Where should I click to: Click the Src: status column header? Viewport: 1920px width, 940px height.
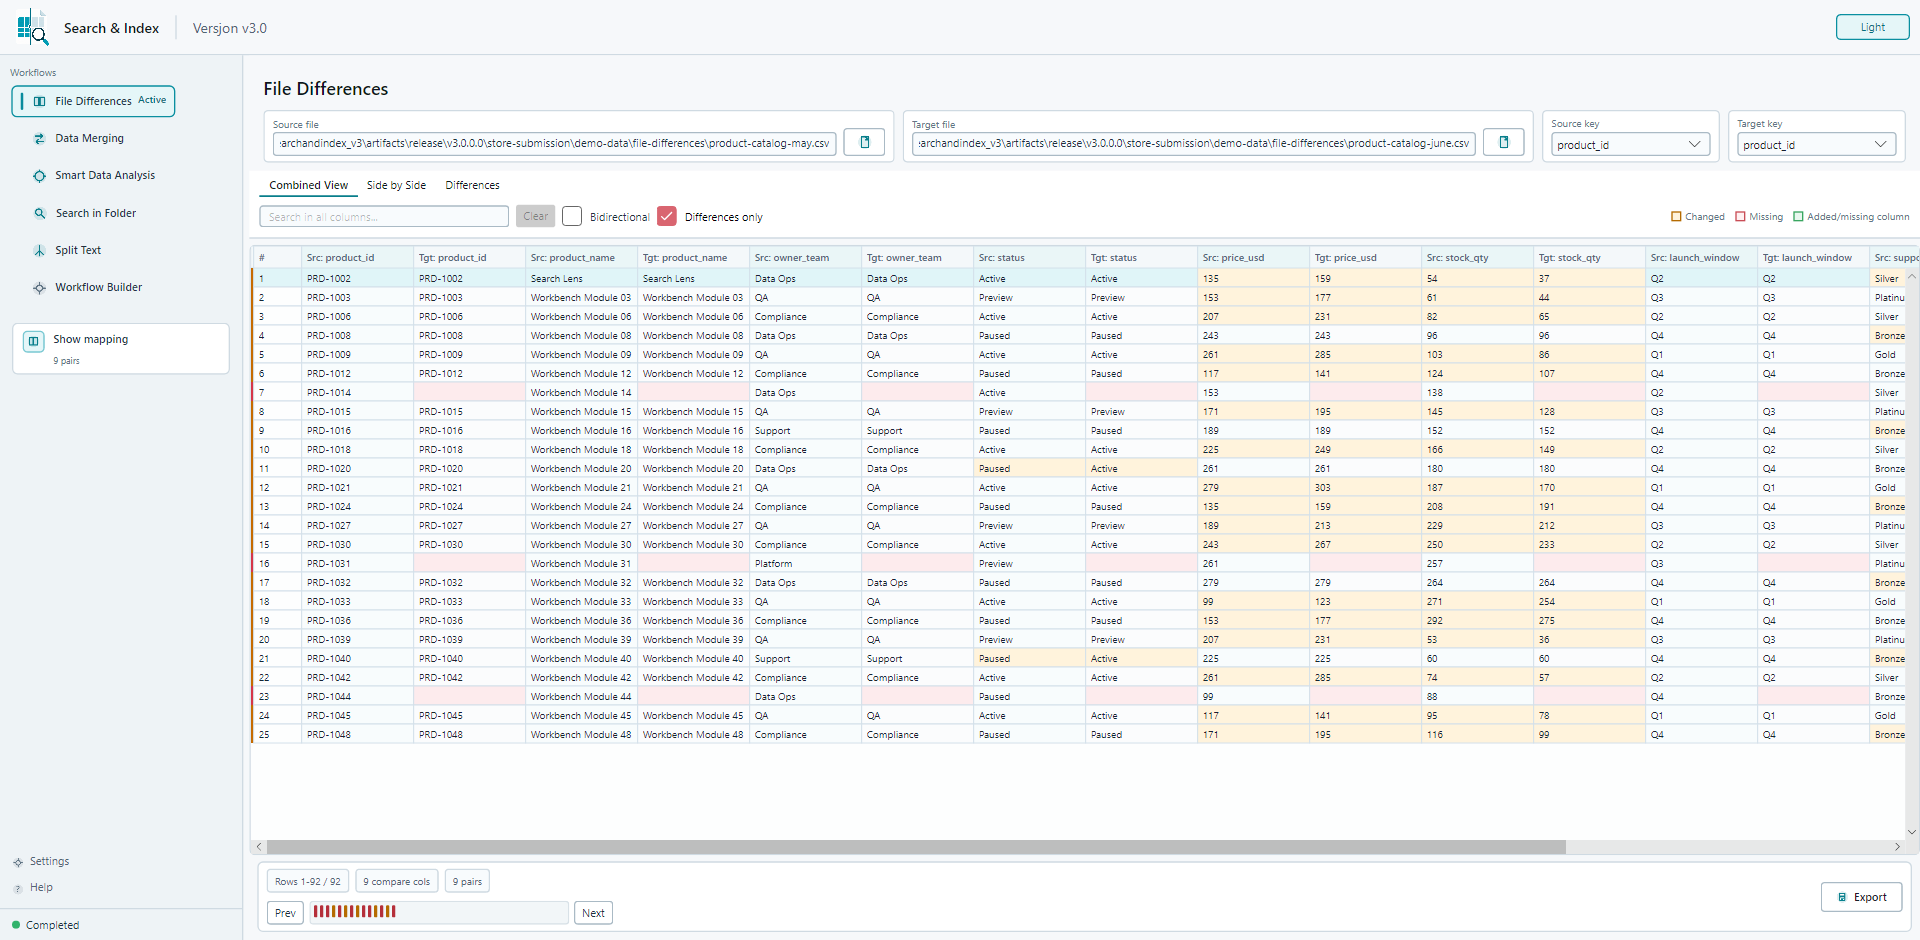(x=1030, y=258)
